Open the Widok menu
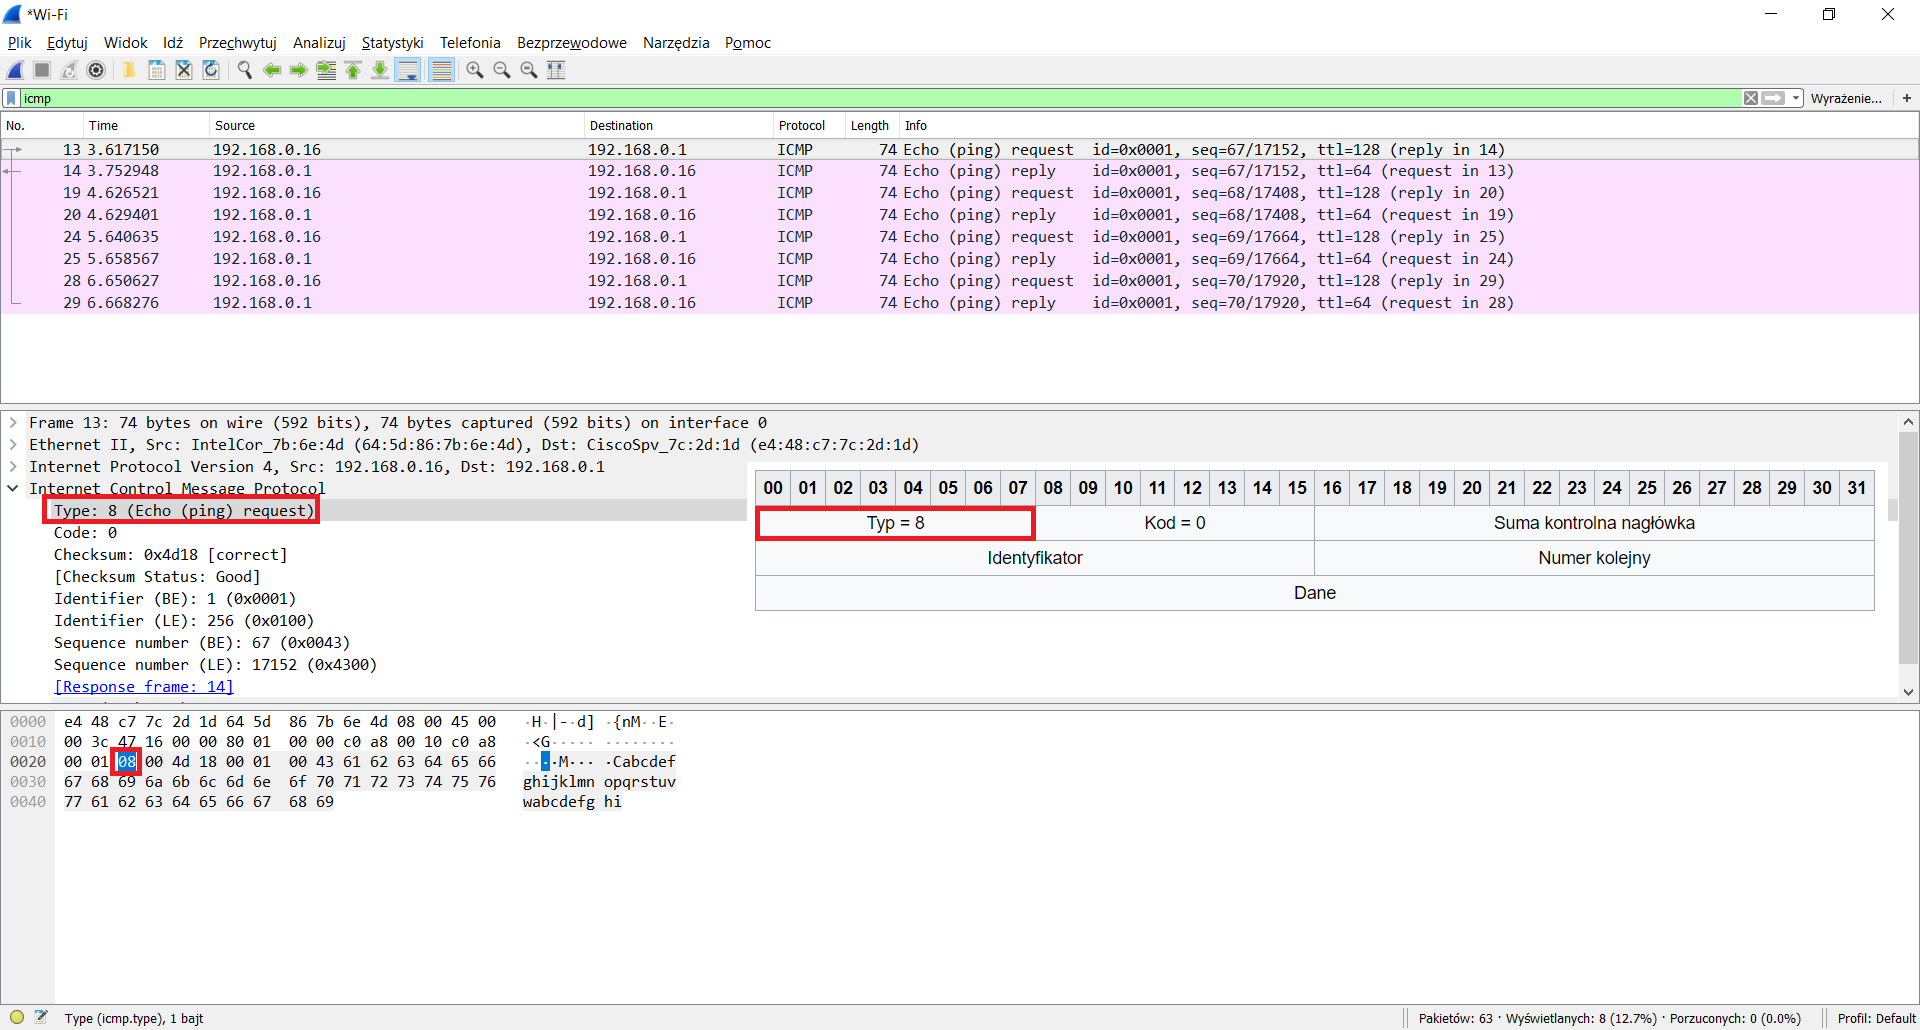The width and height of the screenshot is (1920, 1030). coord(125,43)
